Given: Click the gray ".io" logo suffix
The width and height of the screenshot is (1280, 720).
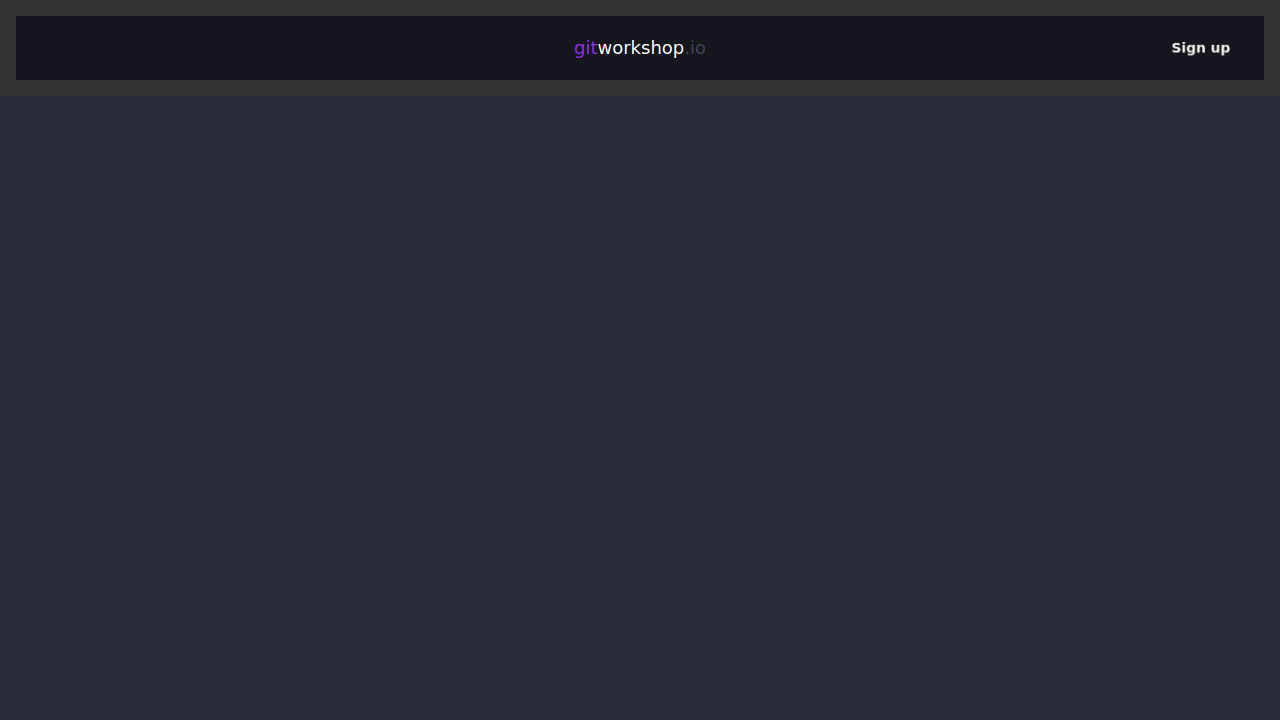Looking at the screenshot, I should (696, 48).
